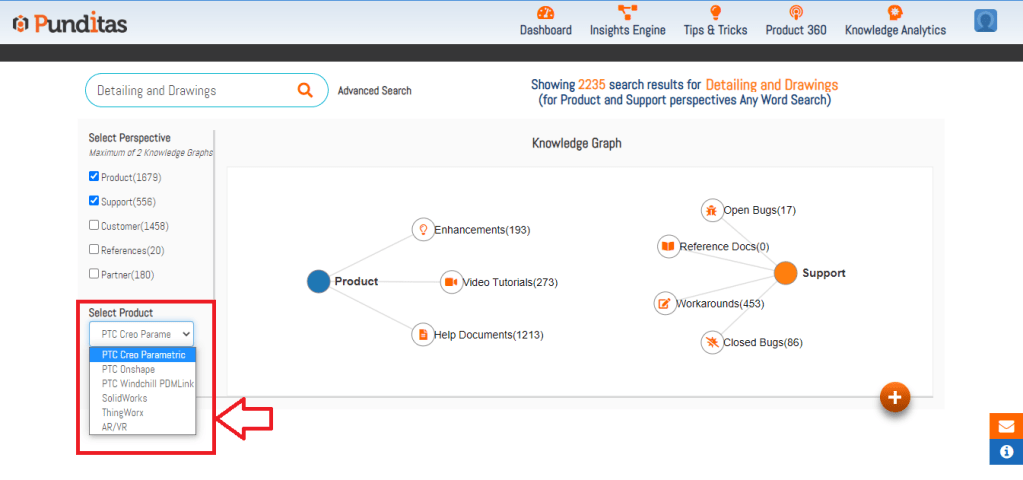1023x480 pixels.
Task: Uncheck the Product perspective checkbox
Action: (x=94, y=177)
